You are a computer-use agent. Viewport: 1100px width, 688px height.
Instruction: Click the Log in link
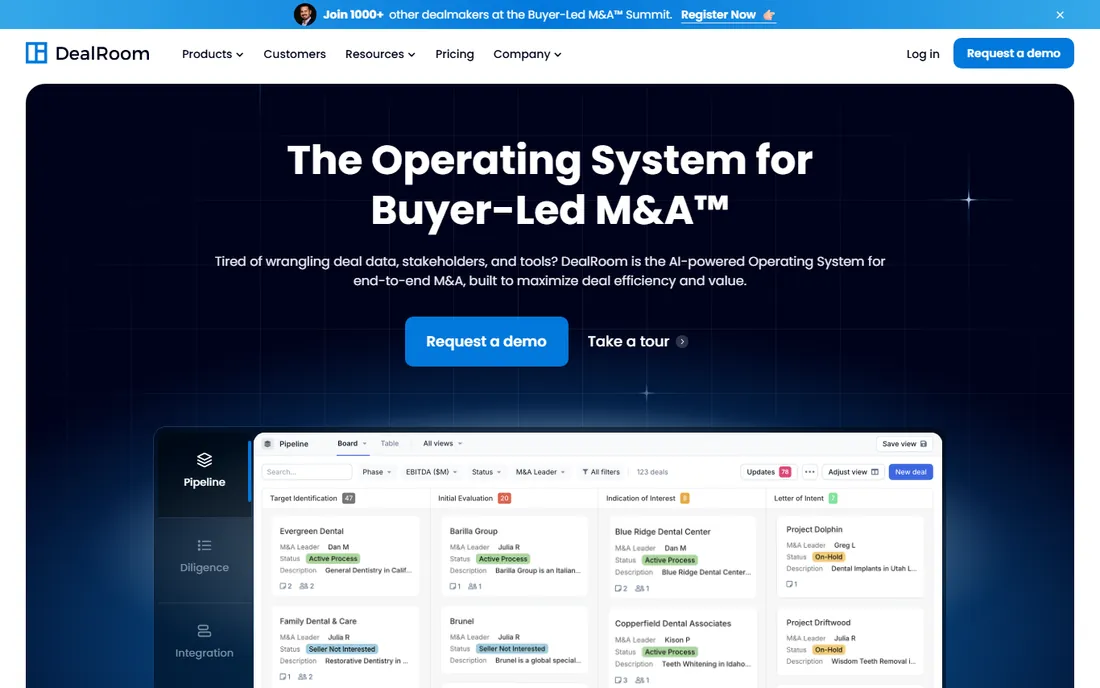(923, 54)
